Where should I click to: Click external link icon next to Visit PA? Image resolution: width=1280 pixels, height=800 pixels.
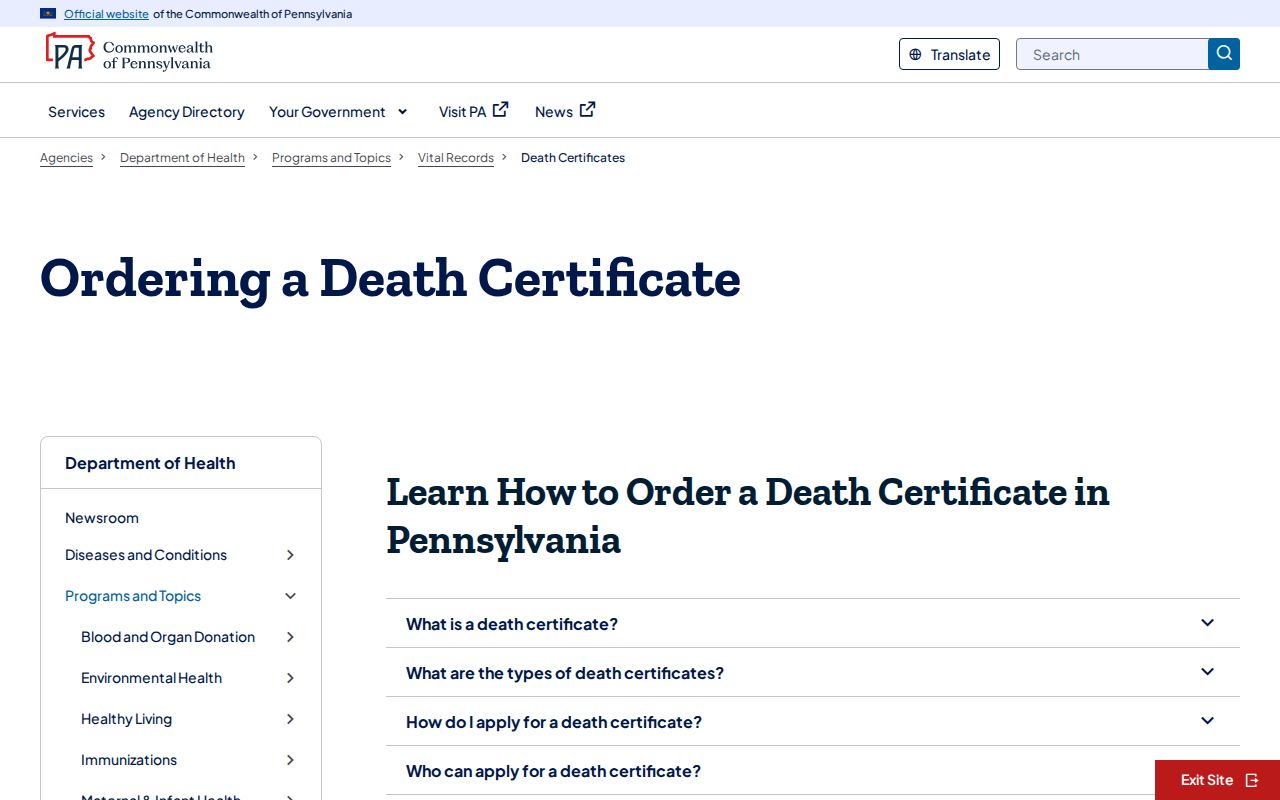[501, 110]
